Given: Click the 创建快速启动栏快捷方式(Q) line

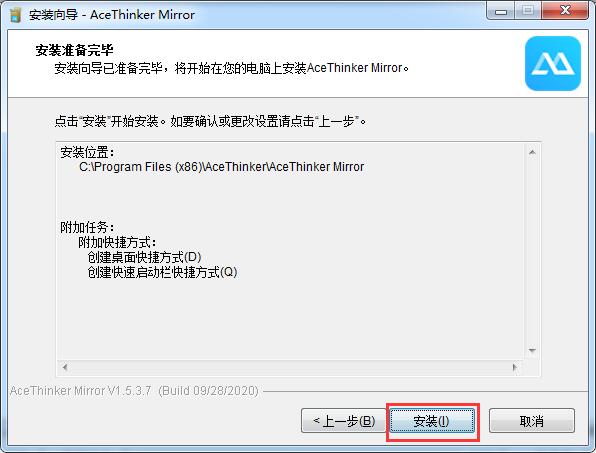Looking at the screenshot, I should click(162, 272).
